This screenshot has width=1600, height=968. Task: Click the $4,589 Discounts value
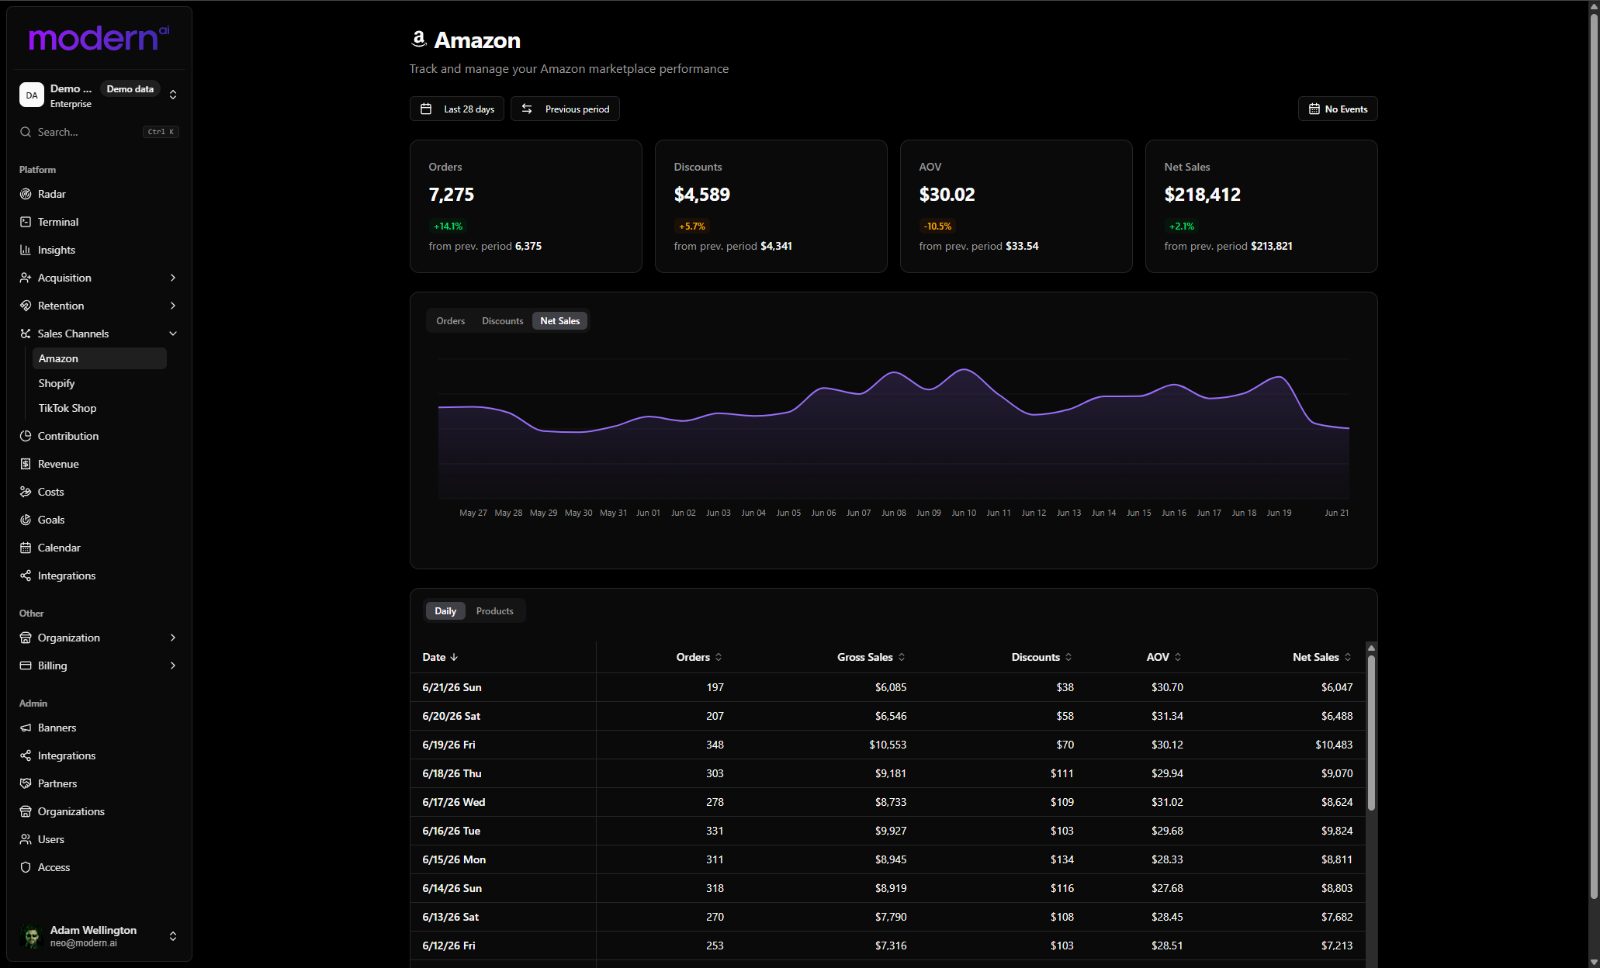click(x=702, y=195)
